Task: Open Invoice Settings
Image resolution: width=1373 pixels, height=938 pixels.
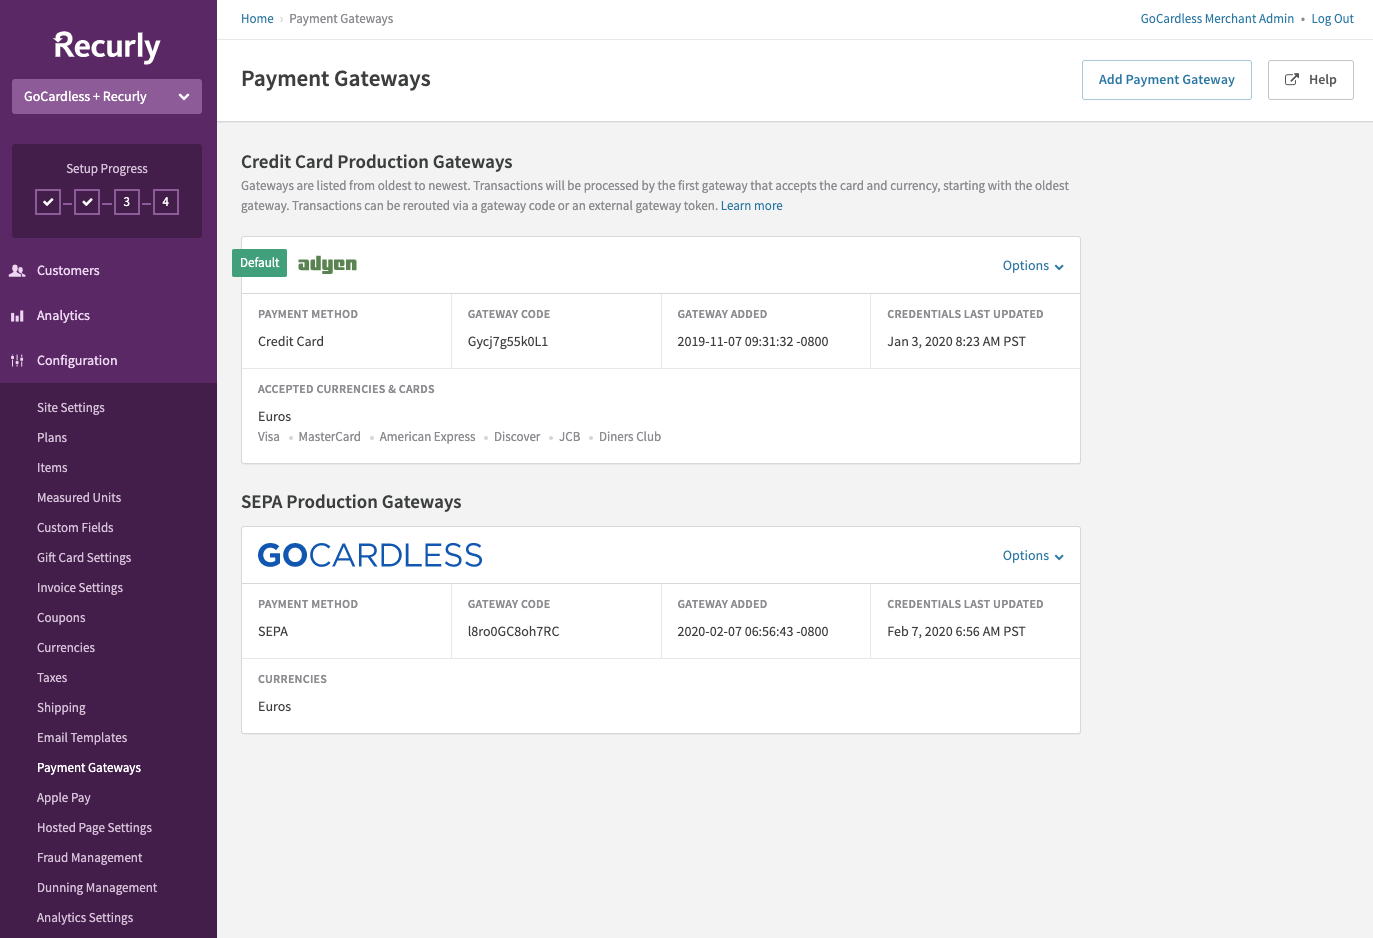Action: point(80,588)
